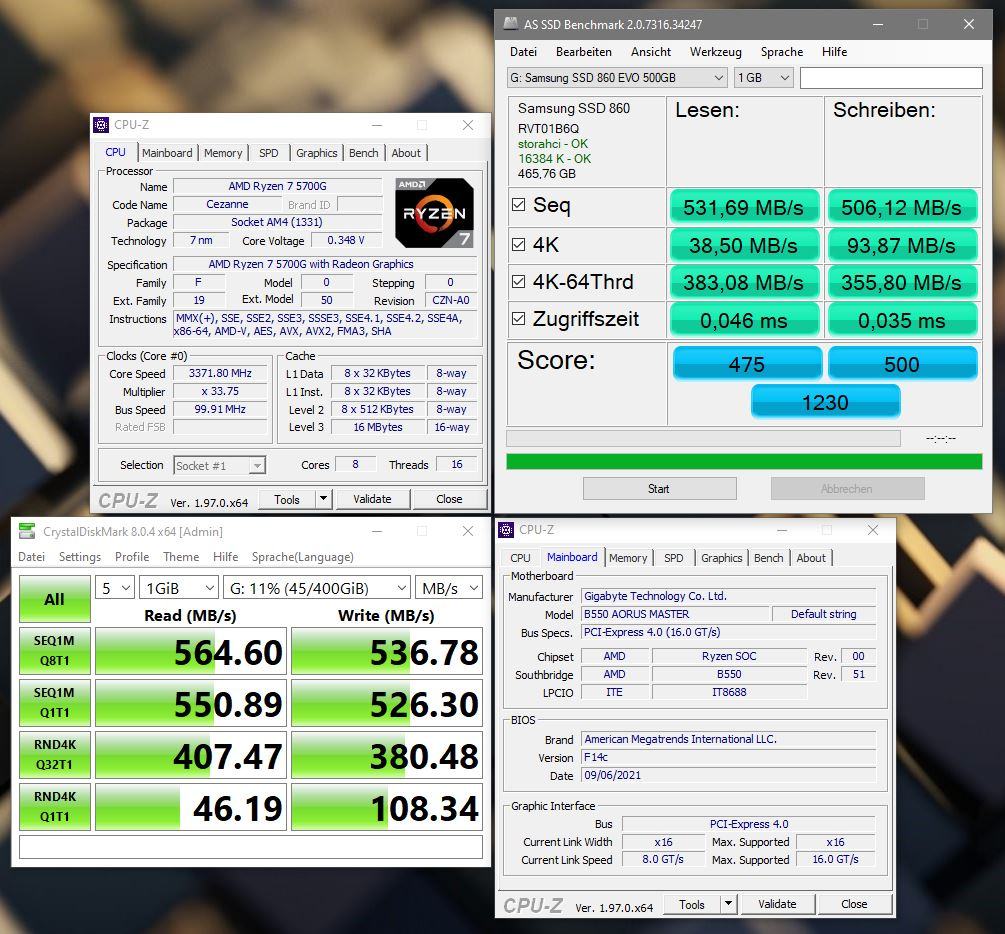This screenshot has height=934, width=1005.
Task: Click Tools button in the top CPU-Z window
Action: tap(287, 499)
